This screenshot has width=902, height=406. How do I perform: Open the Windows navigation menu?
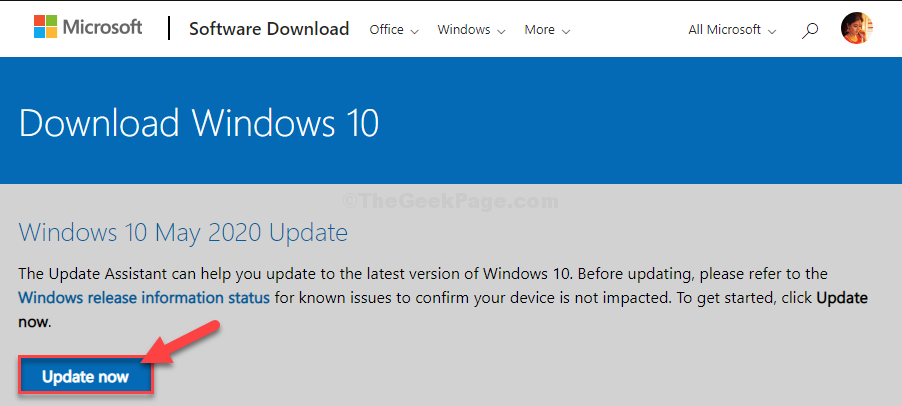tap(471, 30)
